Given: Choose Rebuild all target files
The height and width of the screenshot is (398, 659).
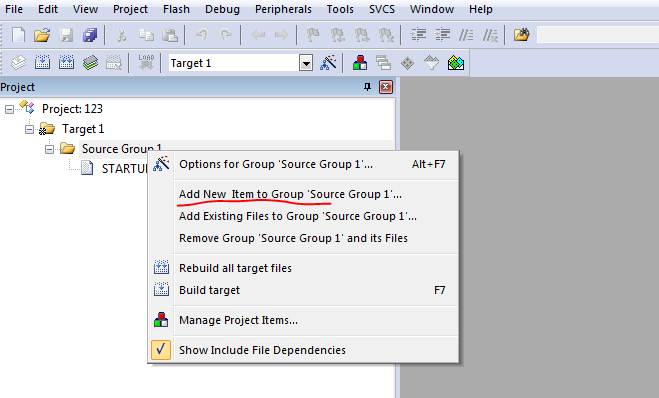Looking at the screenshot, I should pos(304,268).
